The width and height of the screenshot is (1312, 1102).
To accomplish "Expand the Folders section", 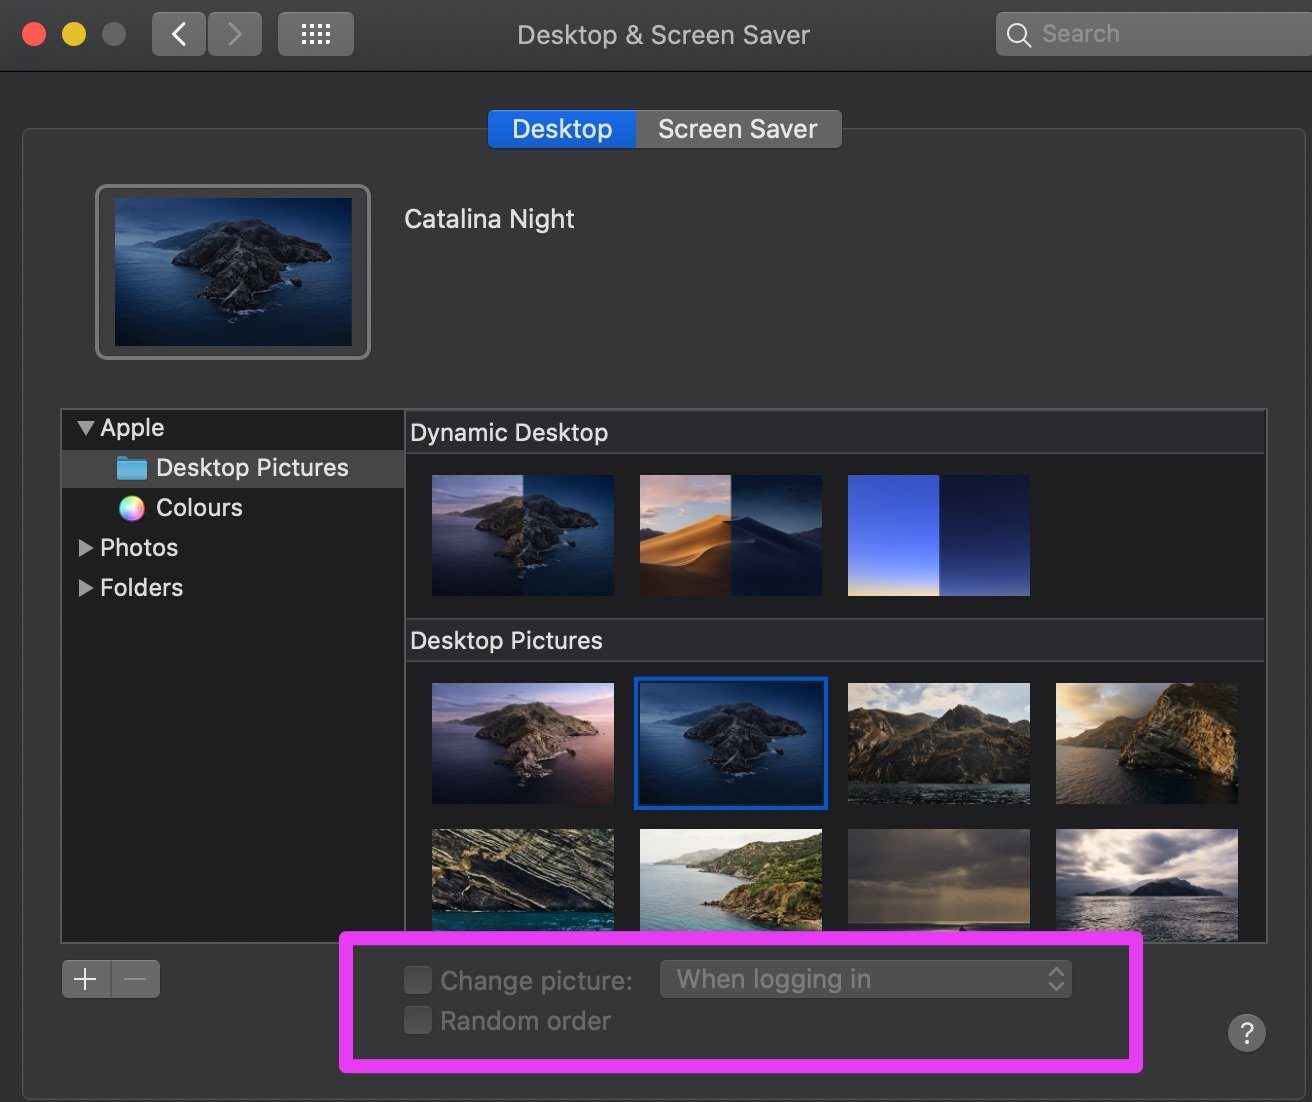I will 86,588.
